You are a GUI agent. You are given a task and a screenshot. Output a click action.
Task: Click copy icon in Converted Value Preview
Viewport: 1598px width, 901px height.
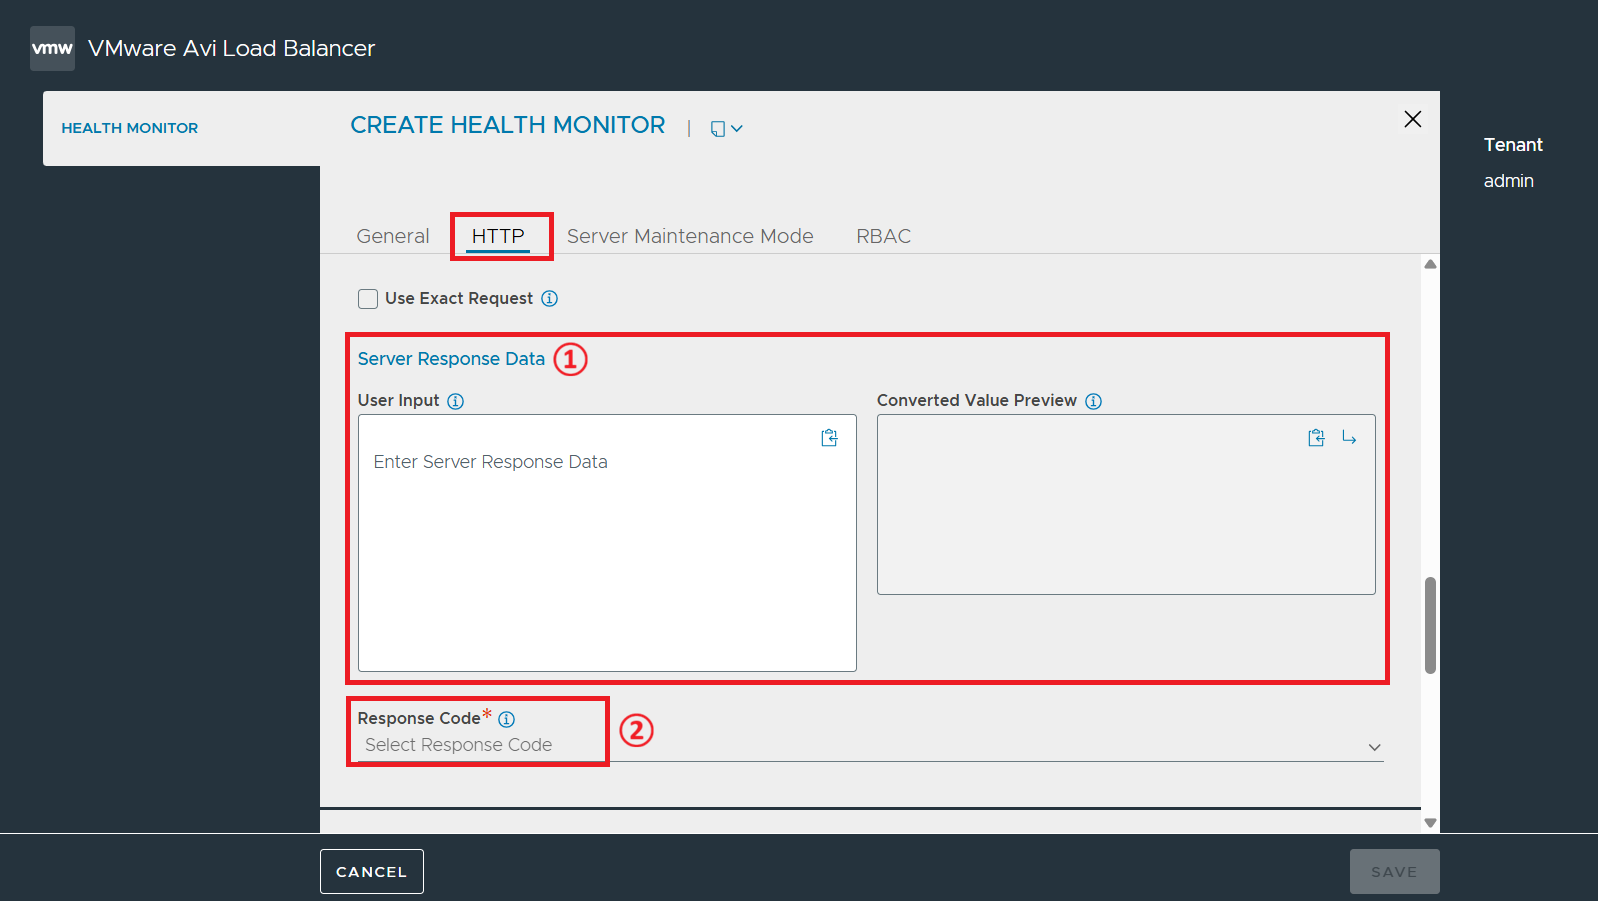[1316, 438]
